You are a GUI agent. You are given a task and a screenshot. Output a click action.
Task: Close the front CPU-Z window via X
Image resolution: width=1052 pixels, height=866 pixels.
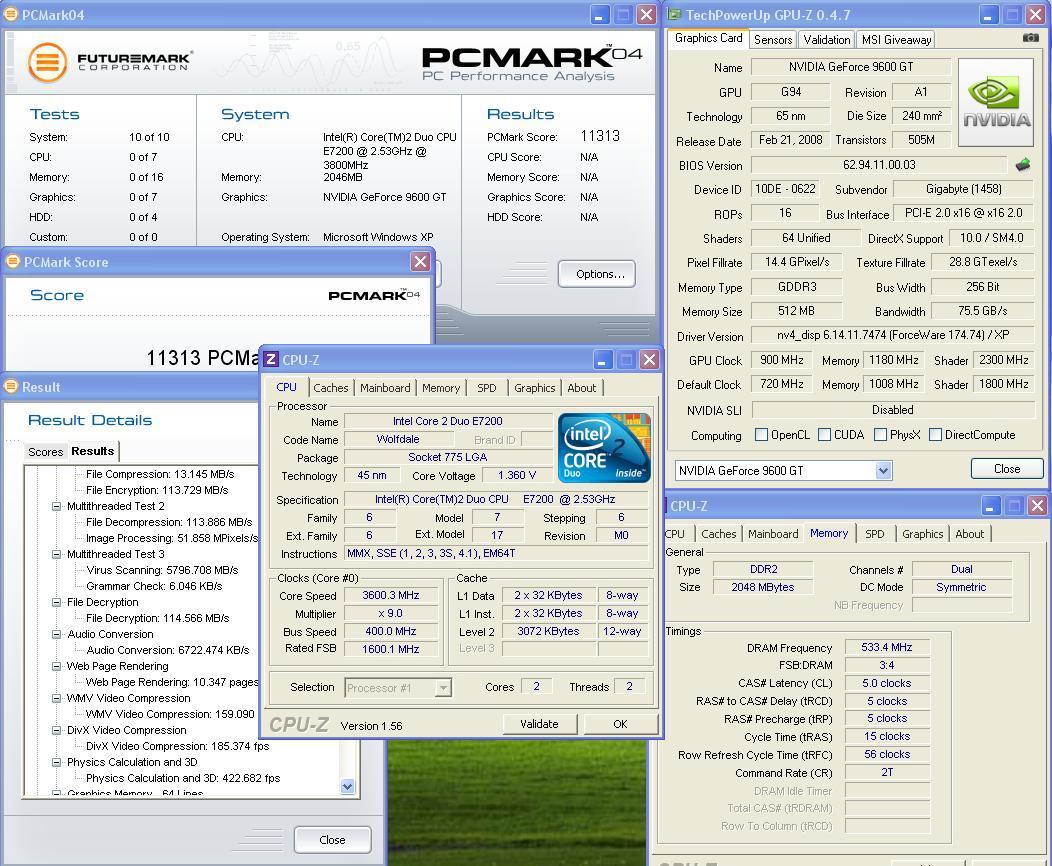[649, 360]
